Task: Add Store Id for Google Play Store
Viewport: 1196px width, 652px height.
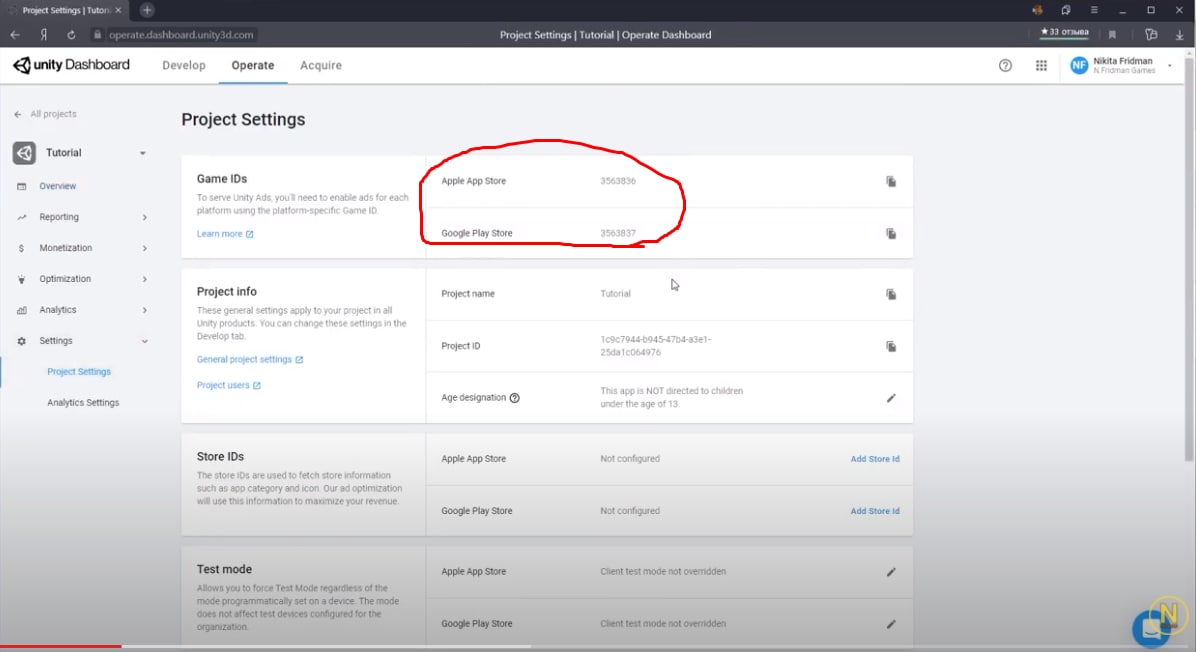Action: point(875,511)
